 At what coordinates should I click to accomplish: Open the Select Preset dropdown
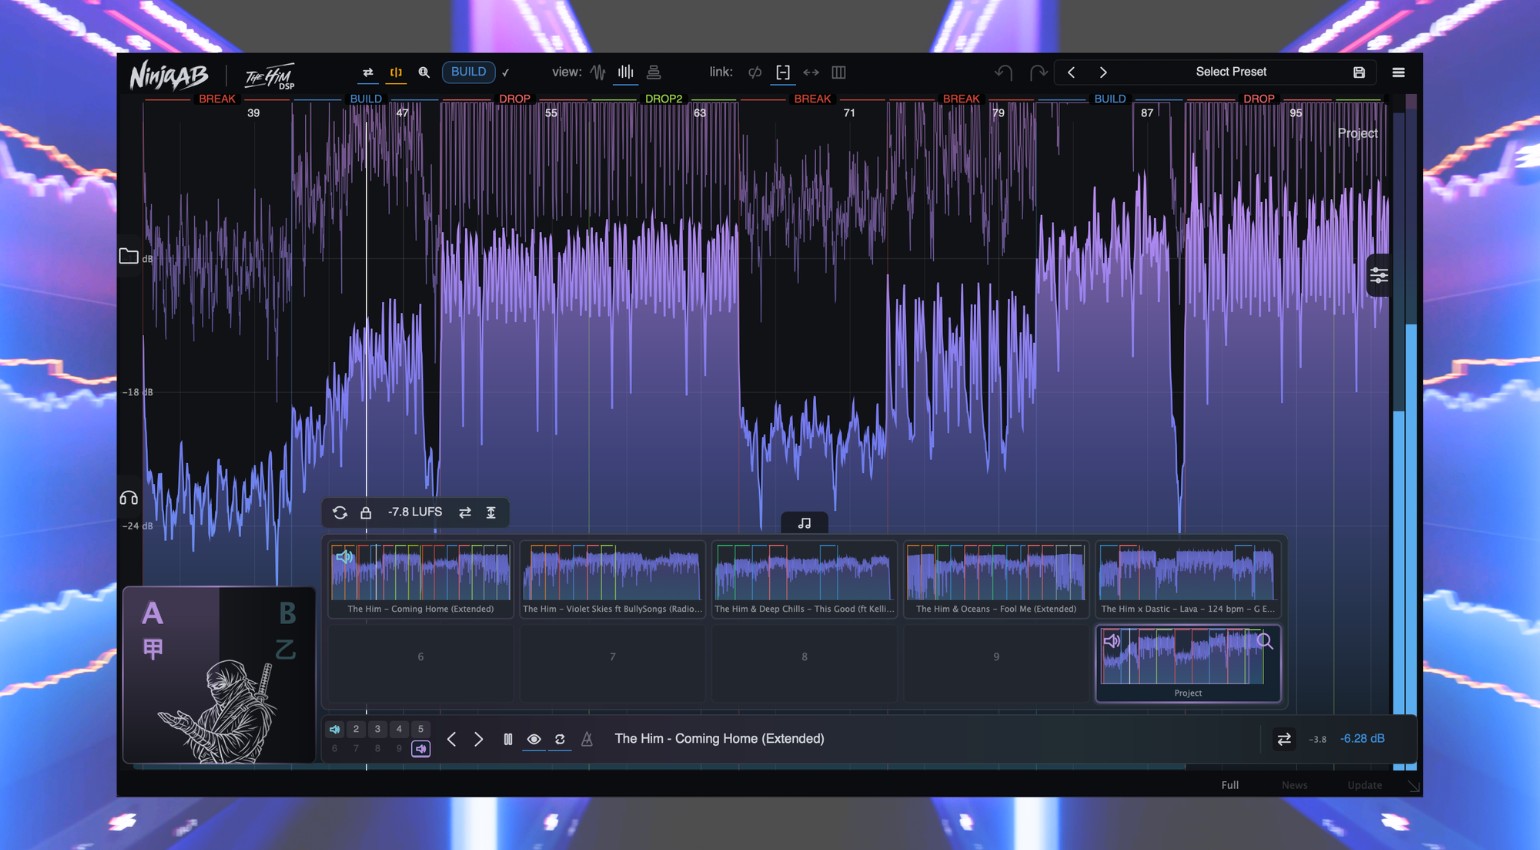1231,72
